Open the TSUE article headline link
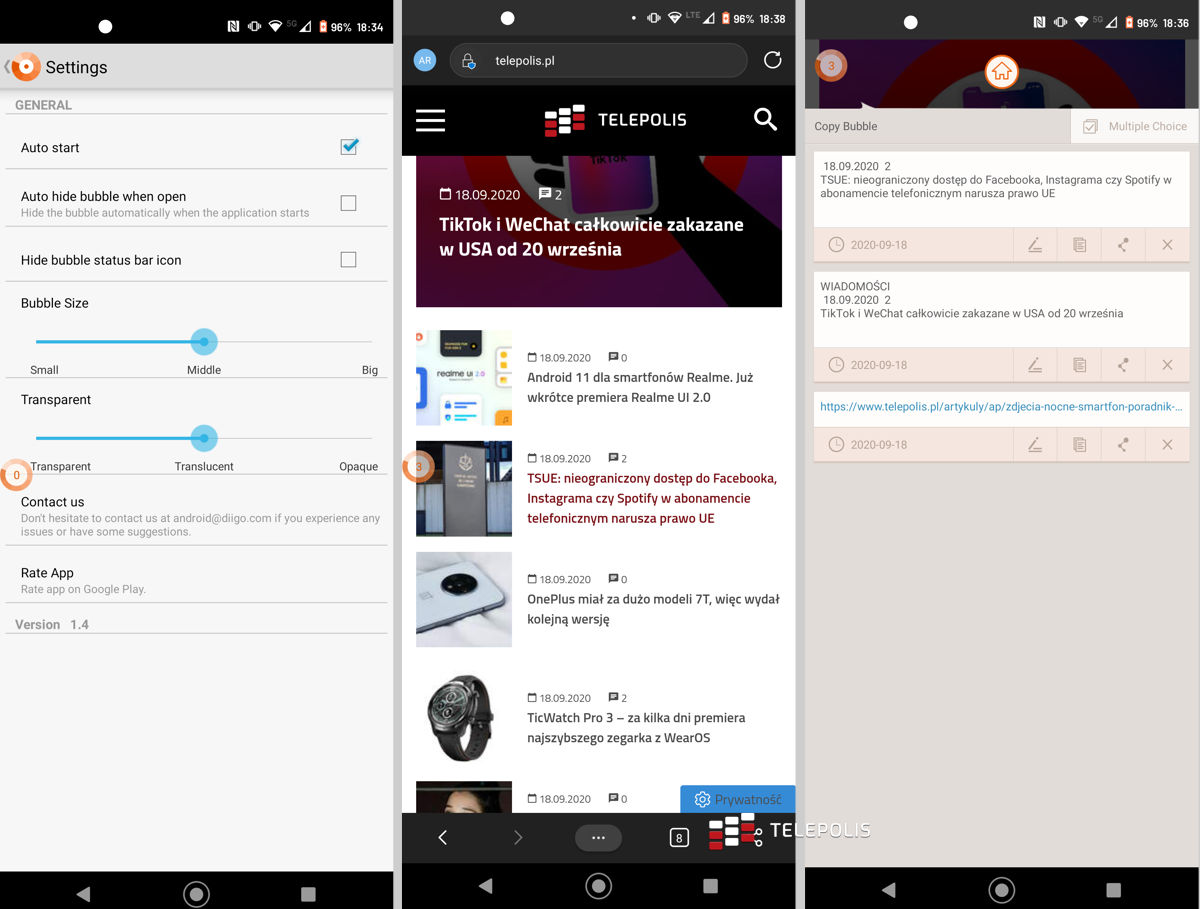 coord(651,498)
